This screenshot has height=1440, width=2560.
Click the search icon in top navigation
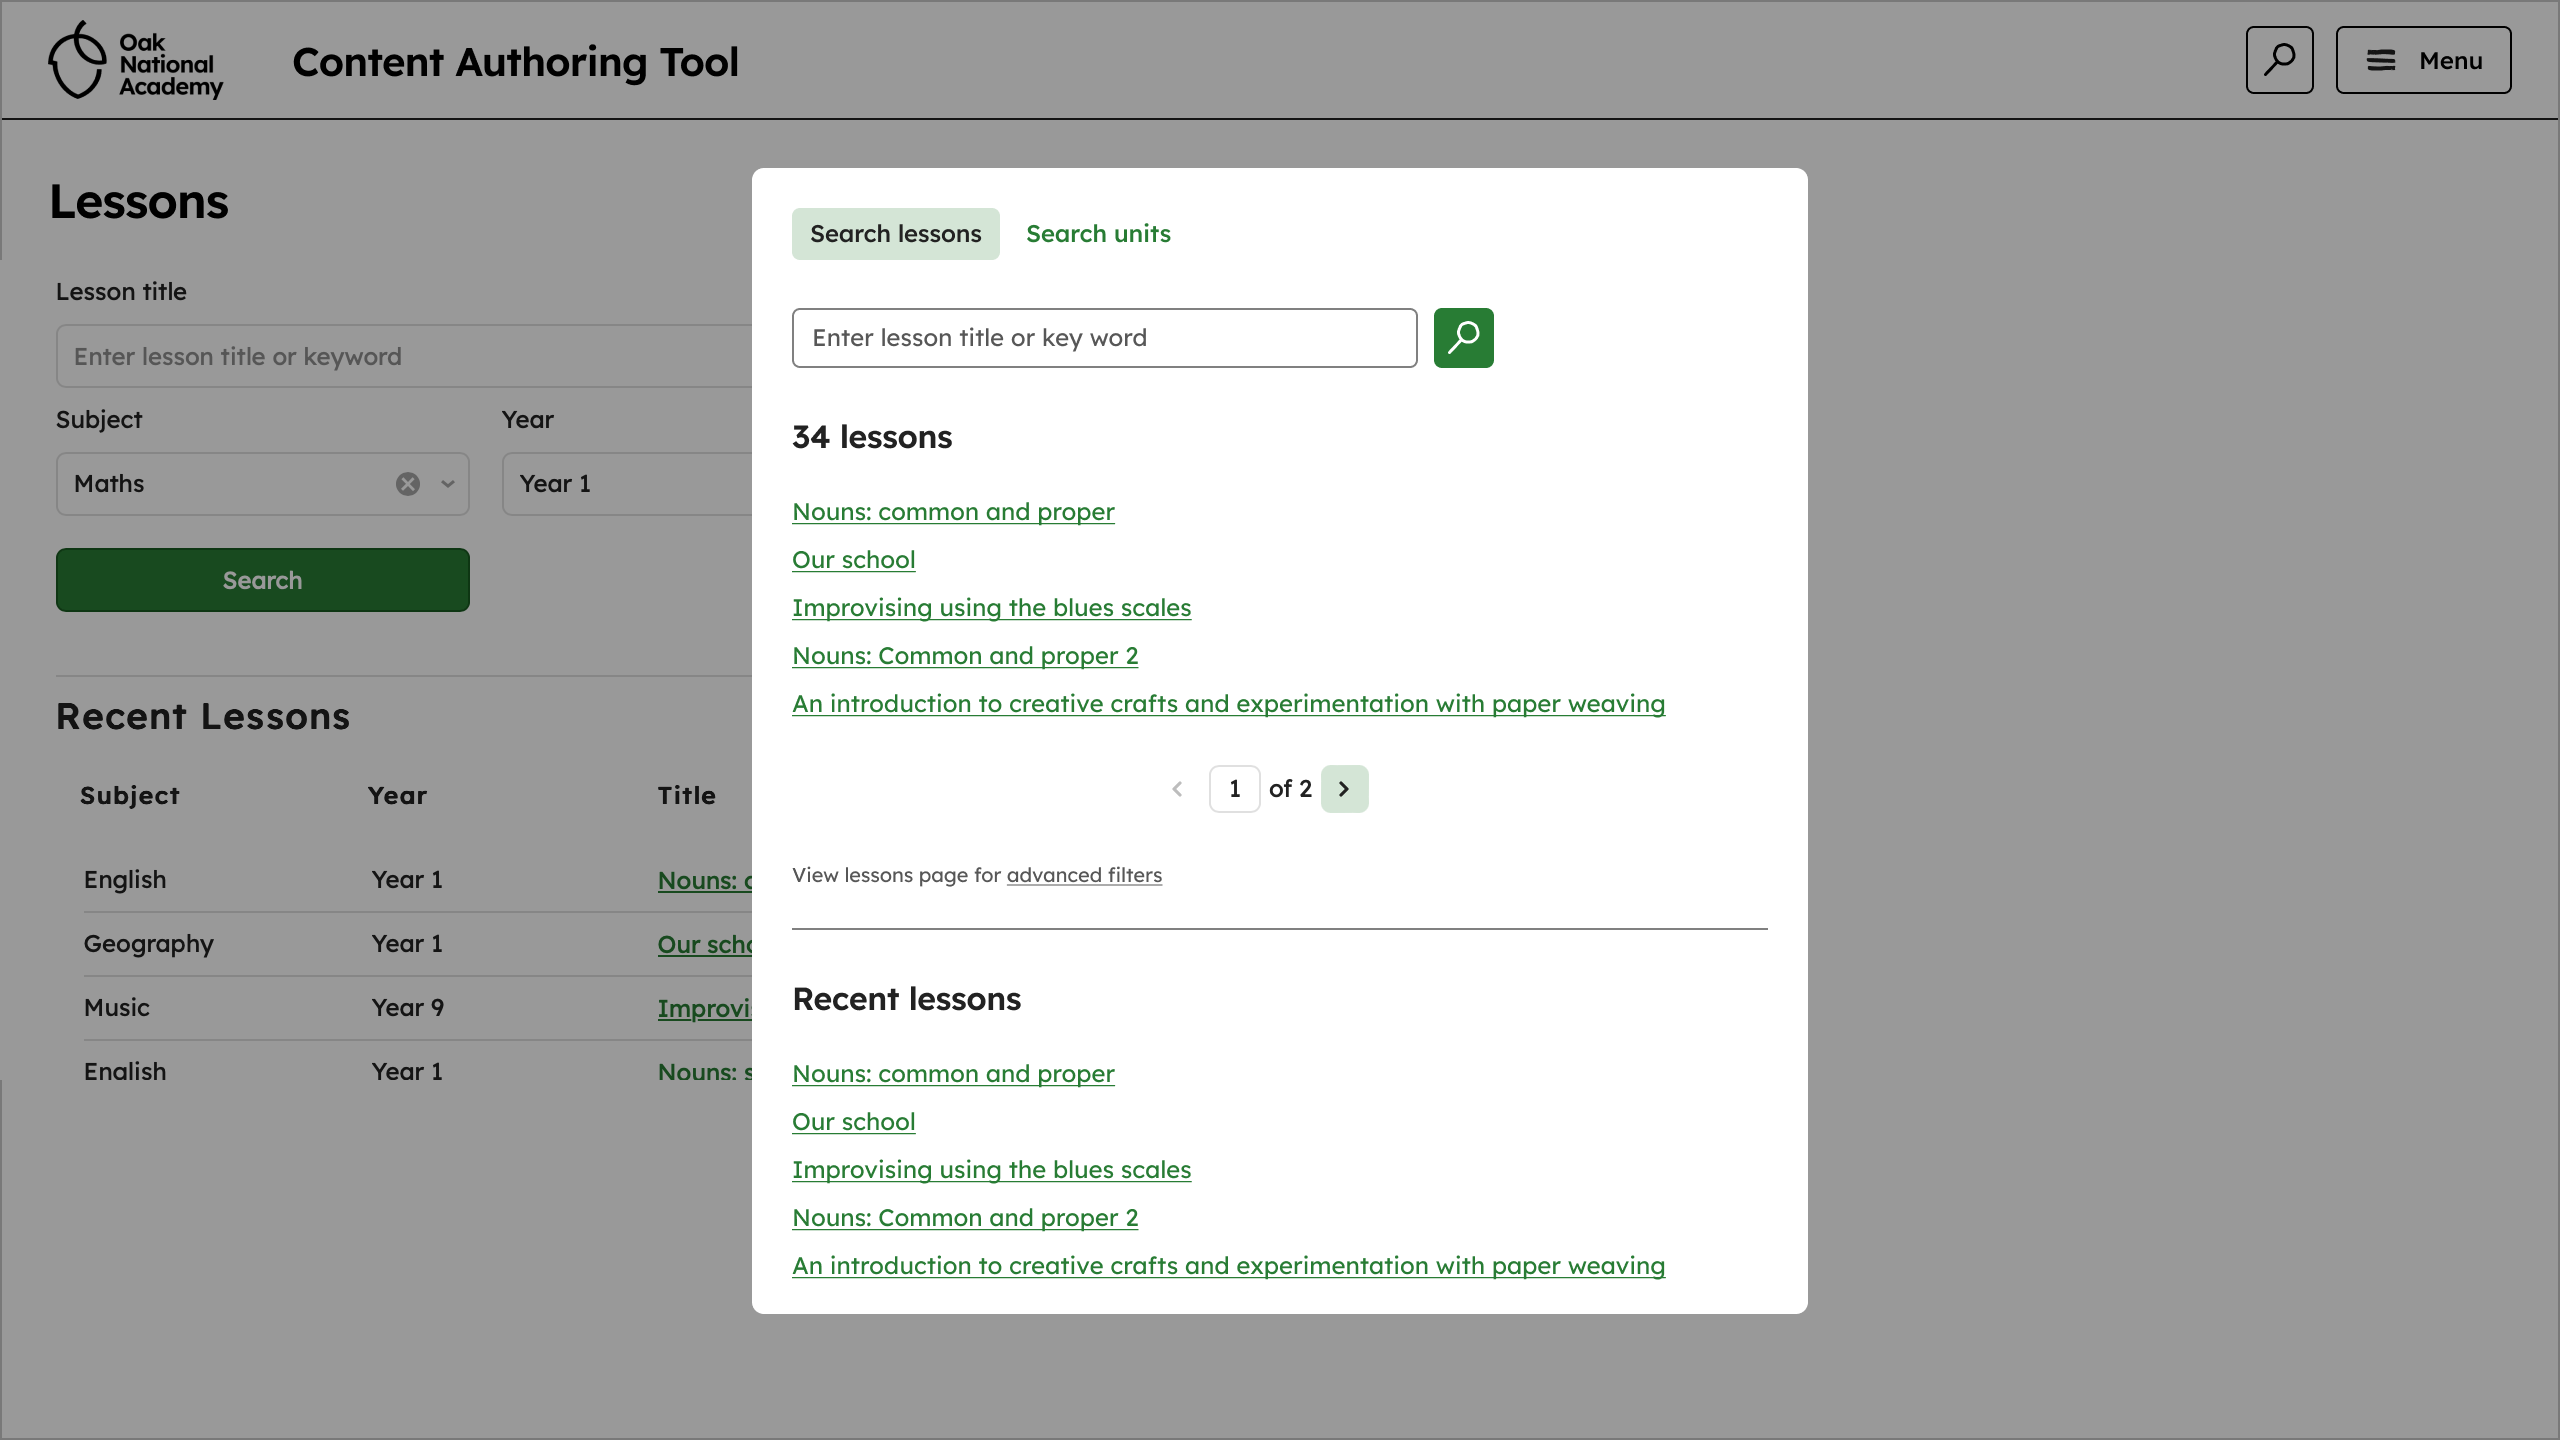click(x=2279, y=60)
